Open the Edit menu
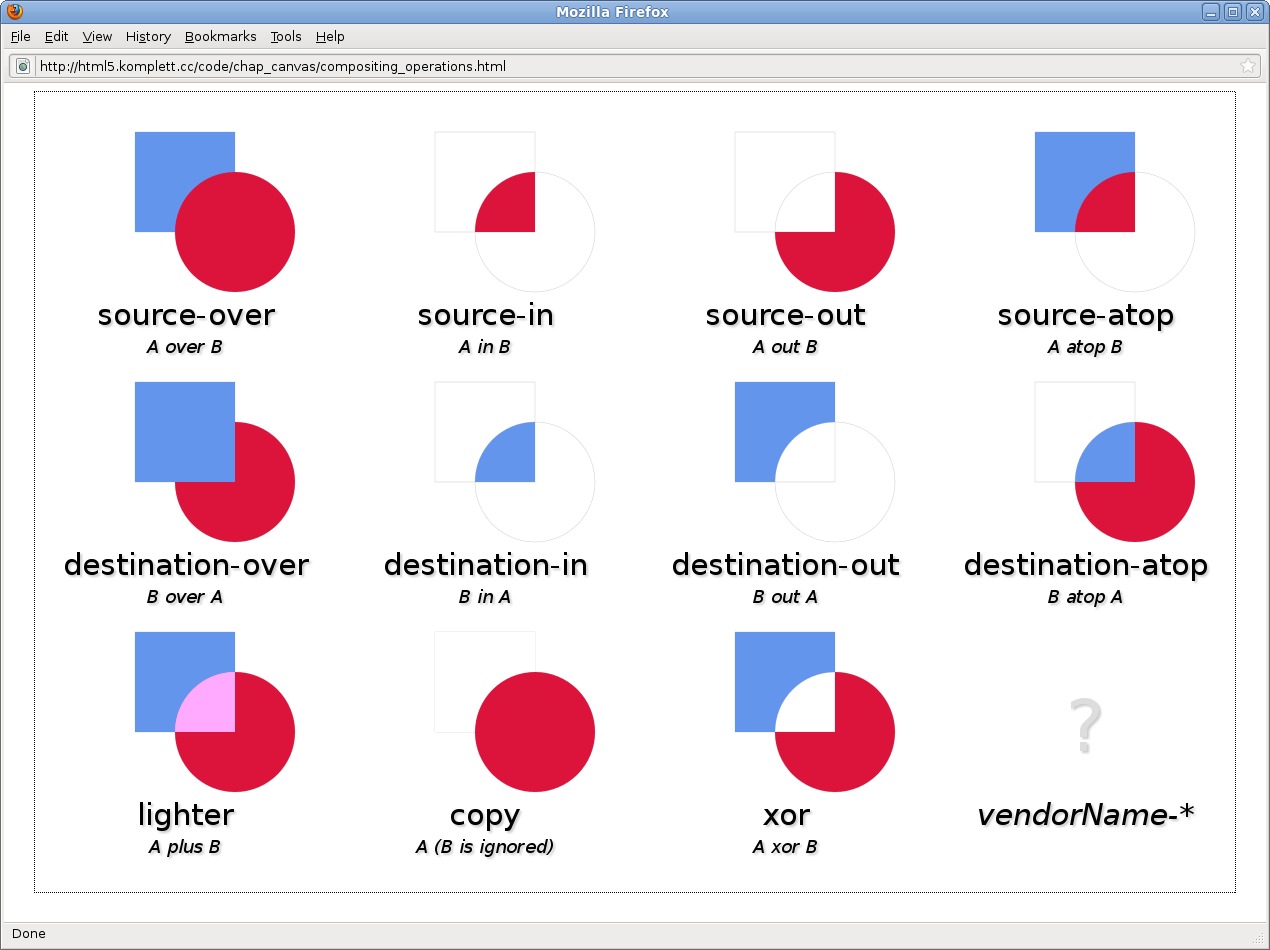The image size is (1270, 950). (56, 36)
